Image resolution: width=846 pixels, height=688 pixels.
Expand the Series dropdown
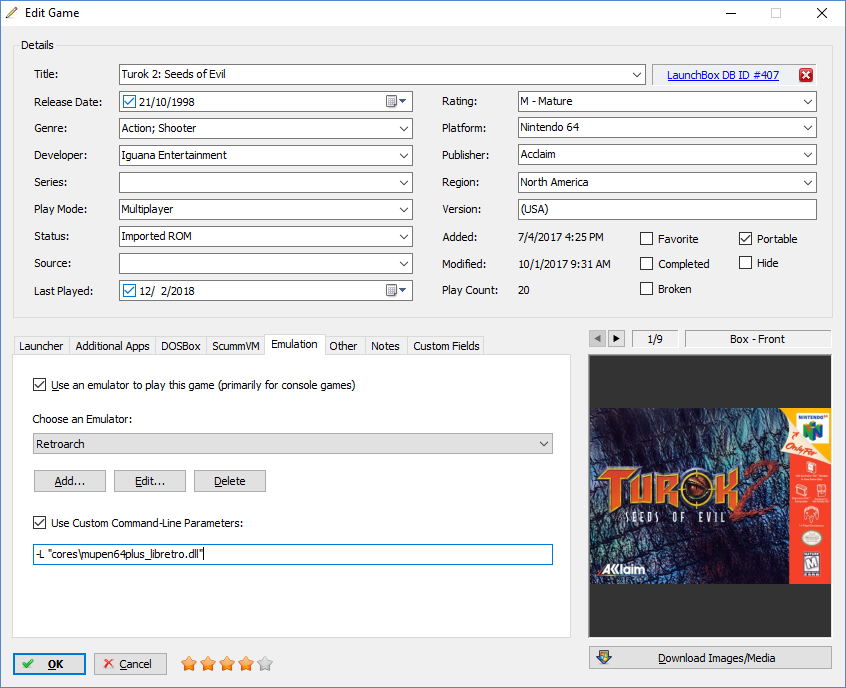point(404,182)
